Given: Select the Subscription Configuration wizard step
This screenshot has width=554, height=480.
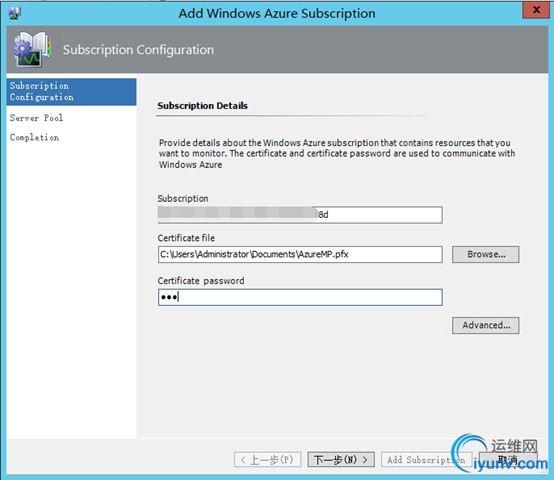Looking at the screenshot, I should pos(71,91).
